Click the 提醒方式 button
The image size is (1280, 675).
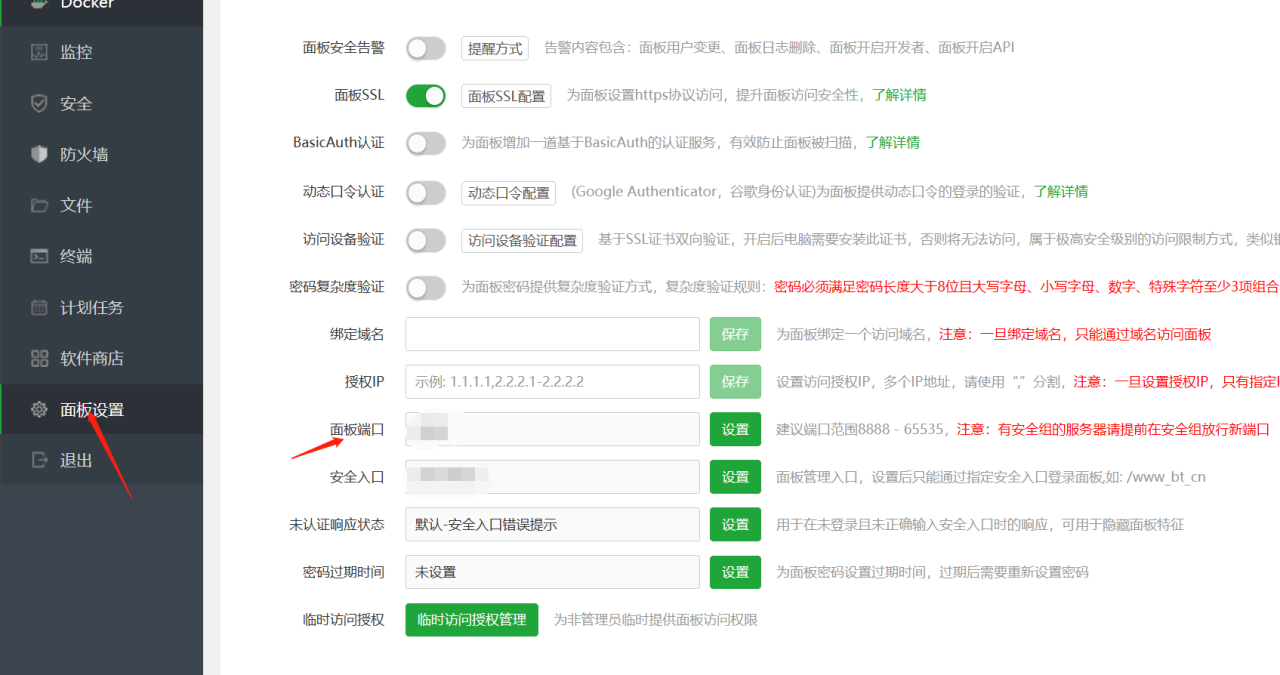pyautogui.click(x=495, y=48)
